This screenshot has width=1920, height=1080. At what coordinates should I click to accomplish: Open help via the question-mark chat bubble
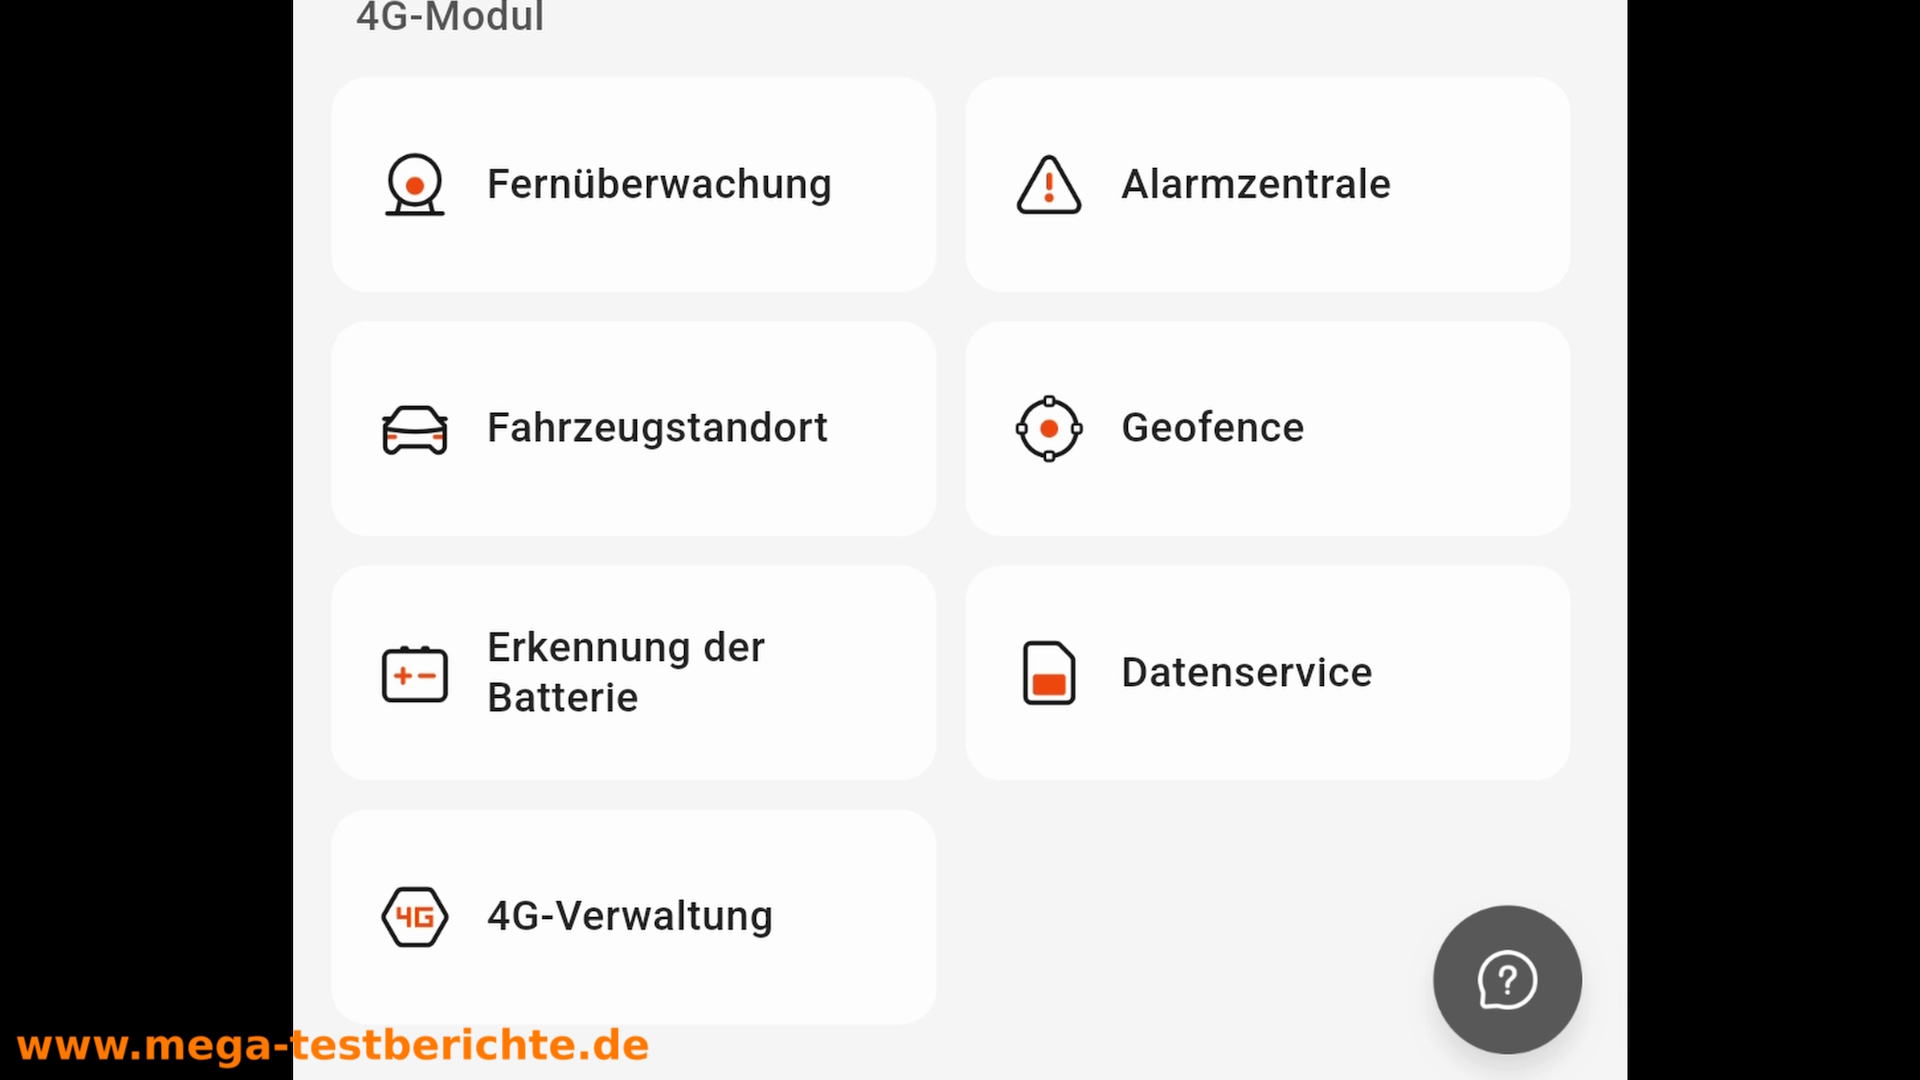[1507, 980]
